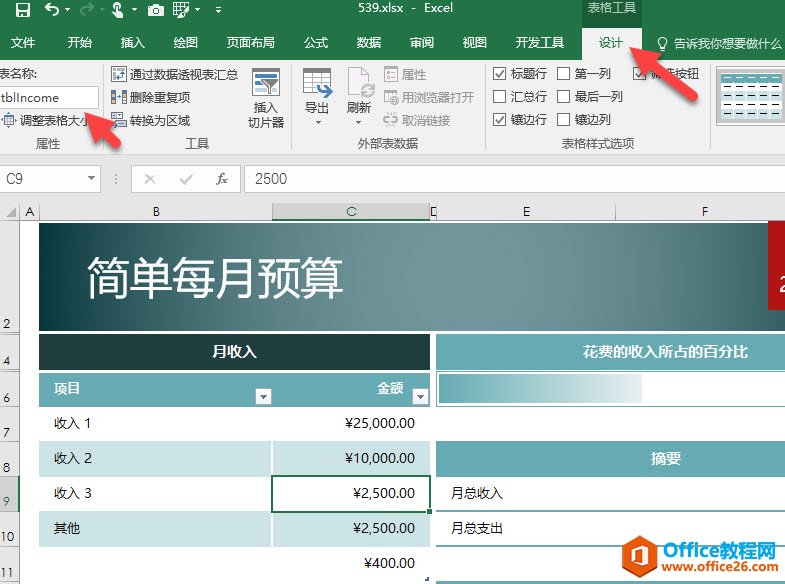Click the insert function fx icon
Screen dimensions: 785x584
tap(222, 179)
